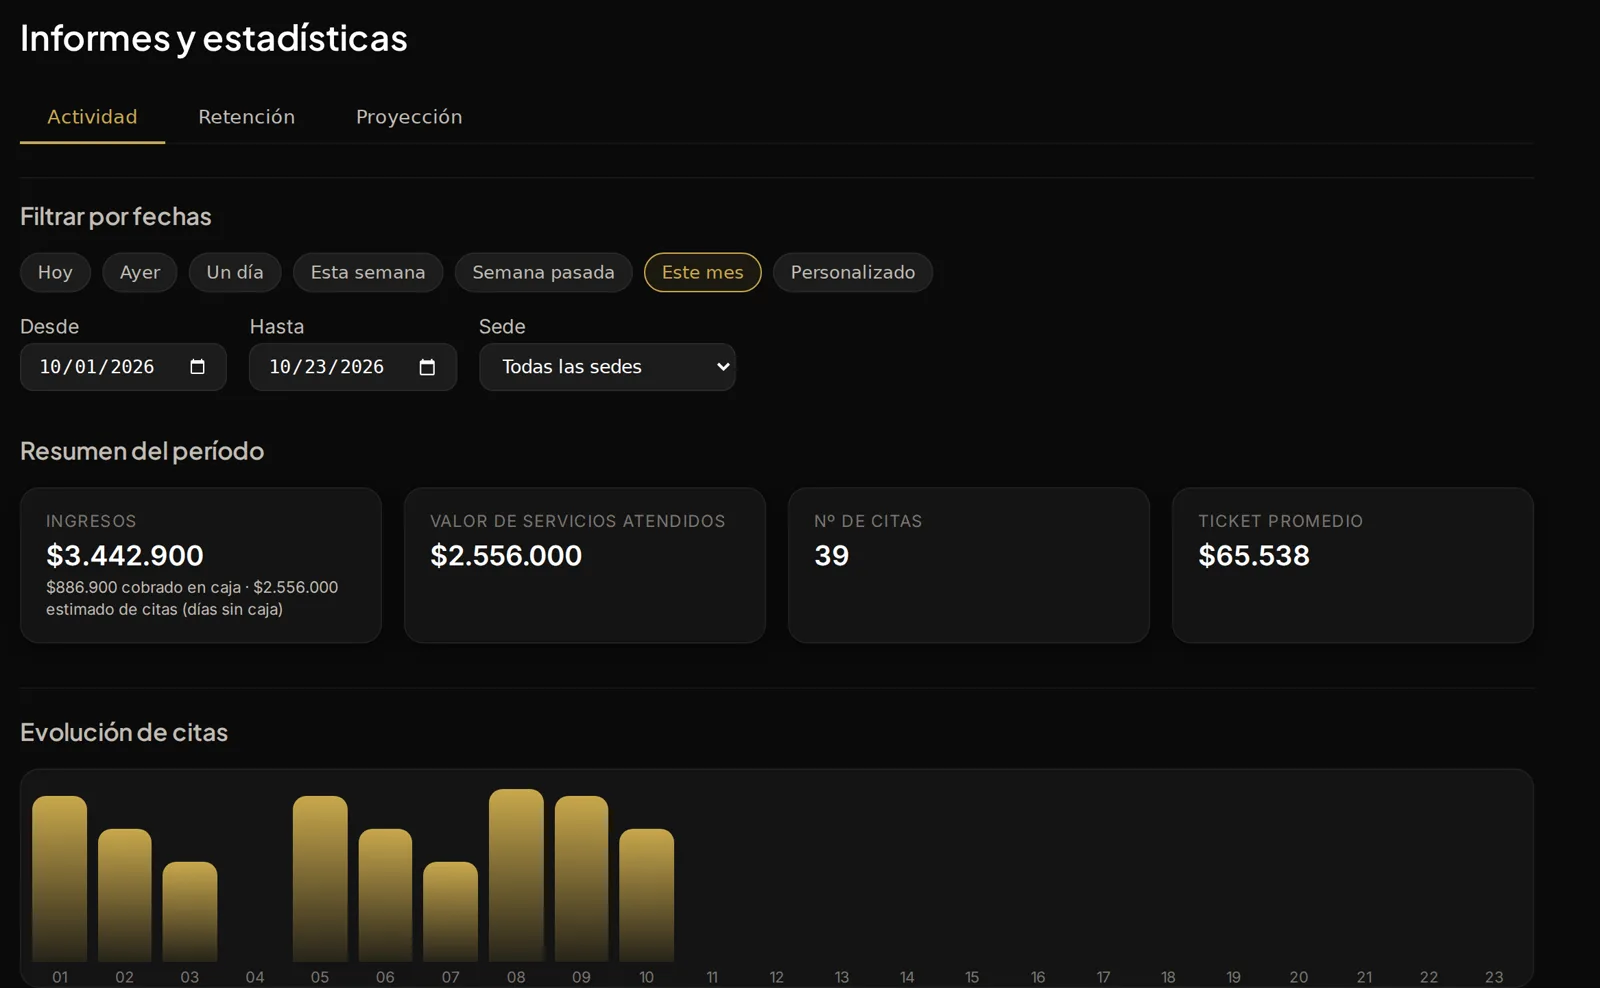
Task: Click the chart bar for day 02
Action: pyautogui.click(x=125, y=895)
